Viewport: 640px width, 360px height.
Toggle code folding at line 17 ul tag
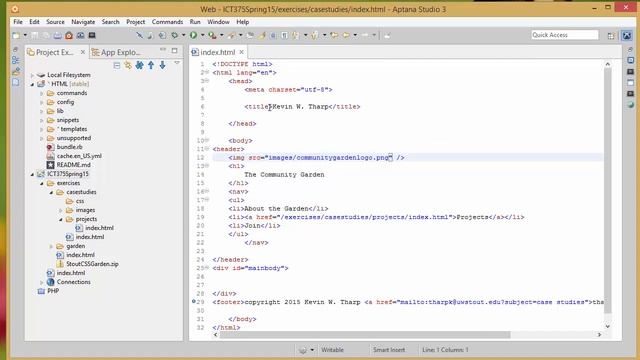207,200
